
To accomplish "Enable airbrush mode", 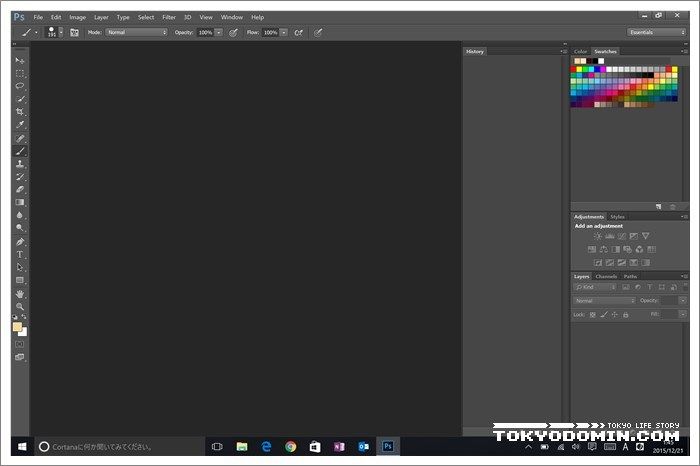I will pos(299,33).
